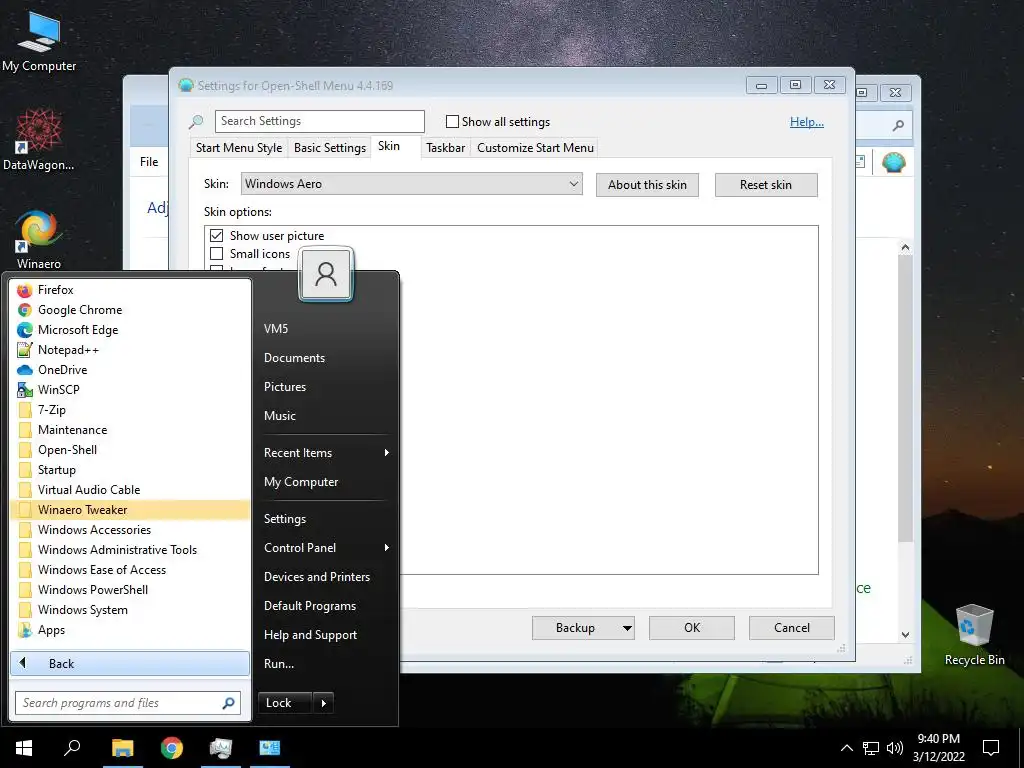This screenshot has height=768, width=1024.
Task: Launch WinSCP from programs list
Action: click(131, 390)
